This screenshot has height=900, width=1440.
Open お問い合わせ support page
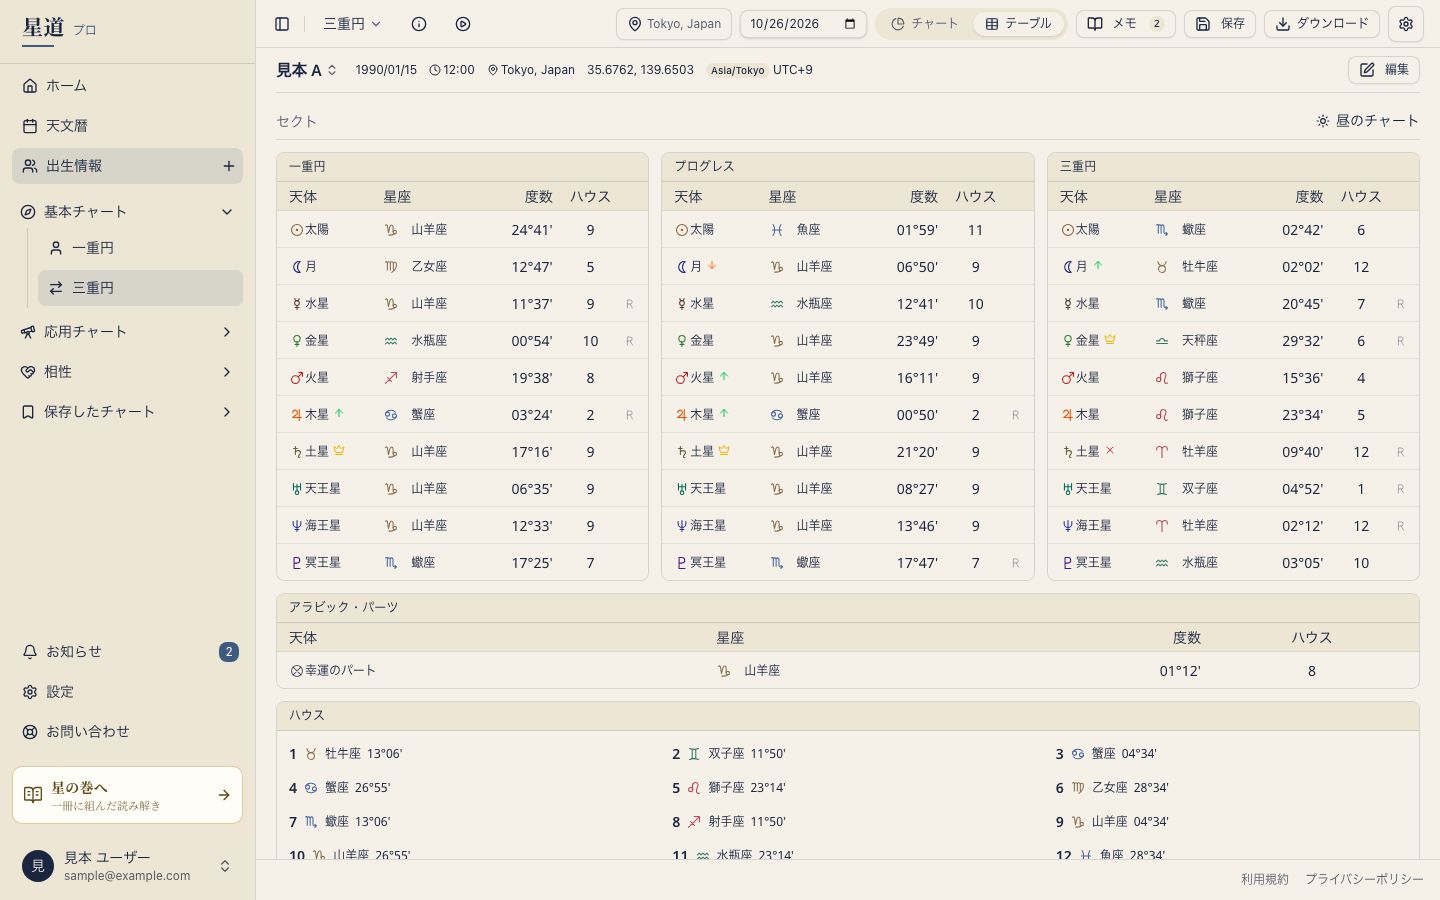(x=127, y=732)
